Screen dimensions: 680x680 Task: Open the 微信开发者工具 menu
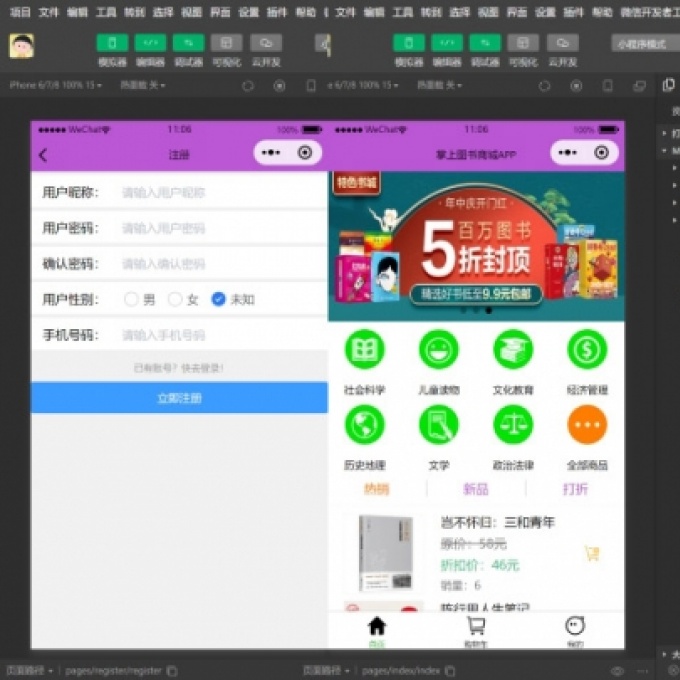[650, 12]
